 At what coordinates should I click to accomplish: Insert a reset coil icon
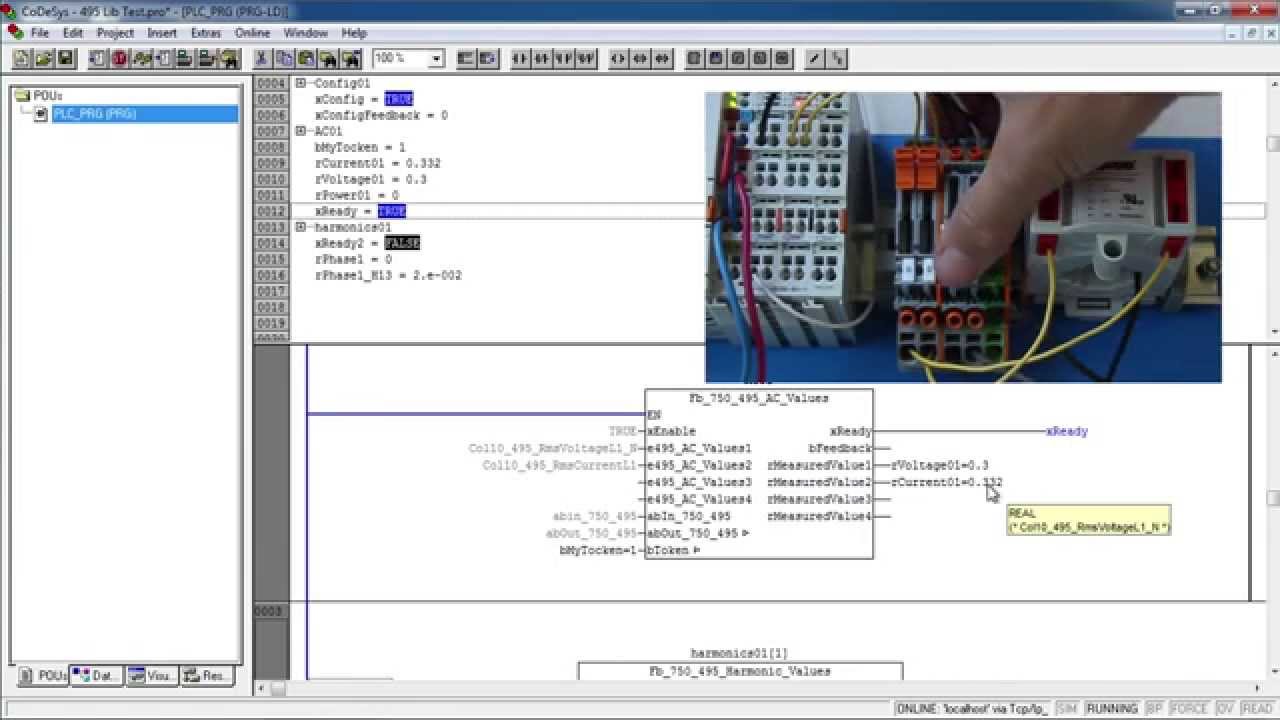[x=662, y=59]
